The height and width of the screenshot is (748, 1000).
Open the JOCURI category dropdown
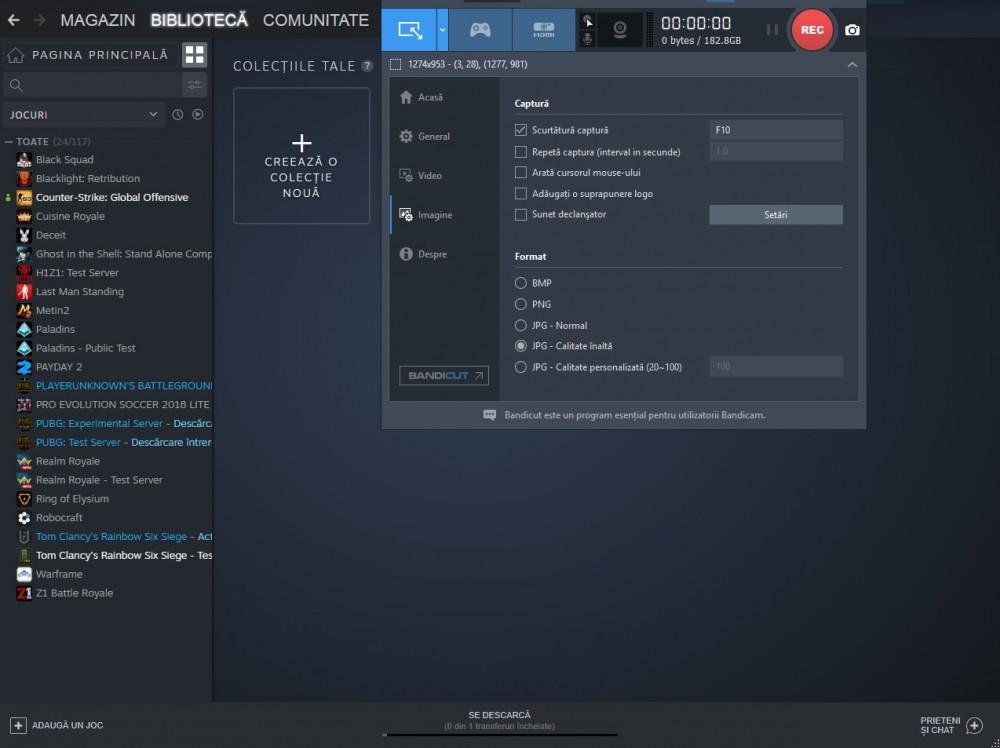pos(83,115)
